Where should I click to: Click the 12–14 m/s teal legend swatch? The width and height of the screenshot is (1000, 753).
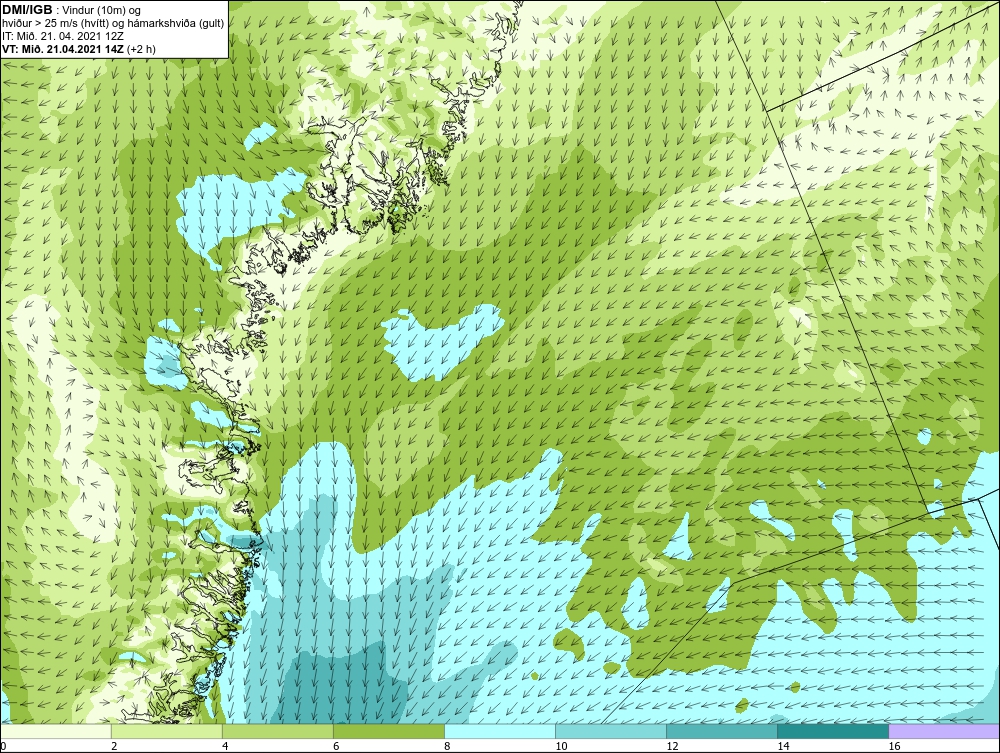pos(722,731)
